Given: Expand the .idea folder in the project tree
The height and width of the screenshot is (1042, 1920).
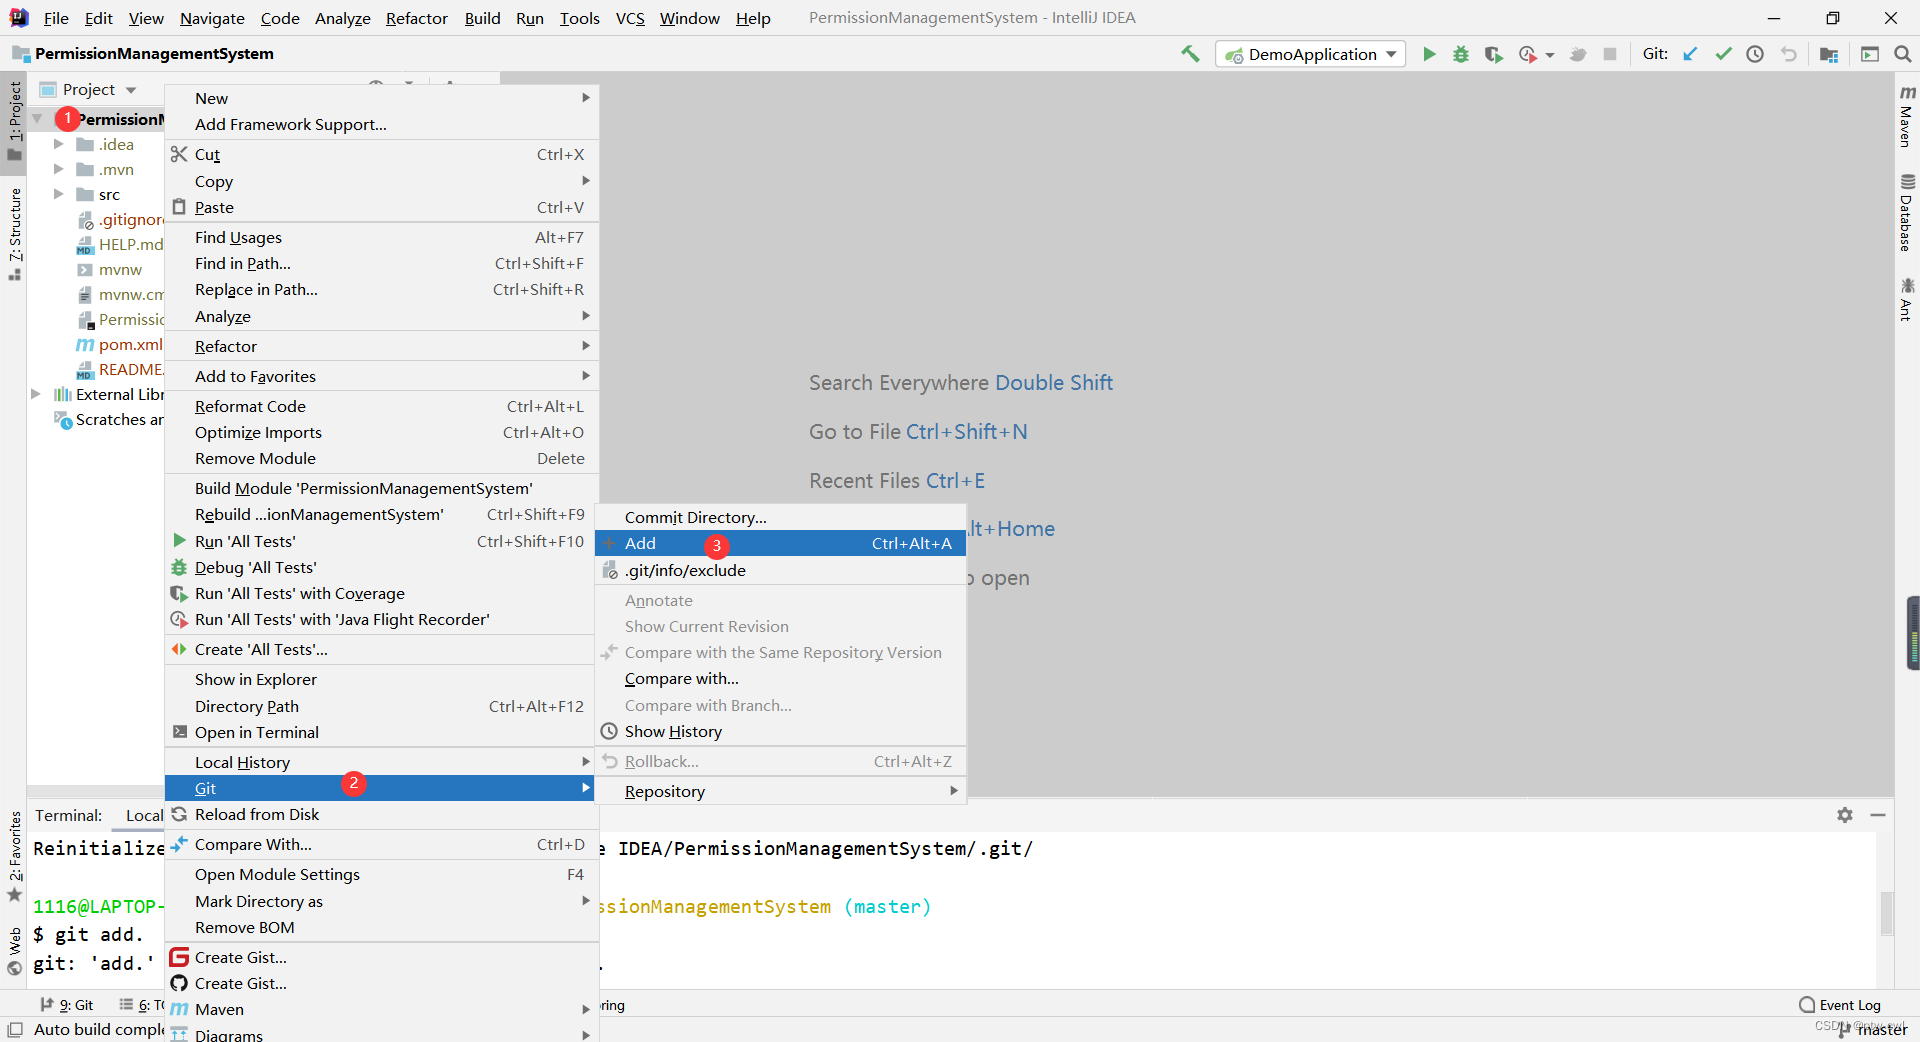Looking at the screenshot, I should click(58, 144).
